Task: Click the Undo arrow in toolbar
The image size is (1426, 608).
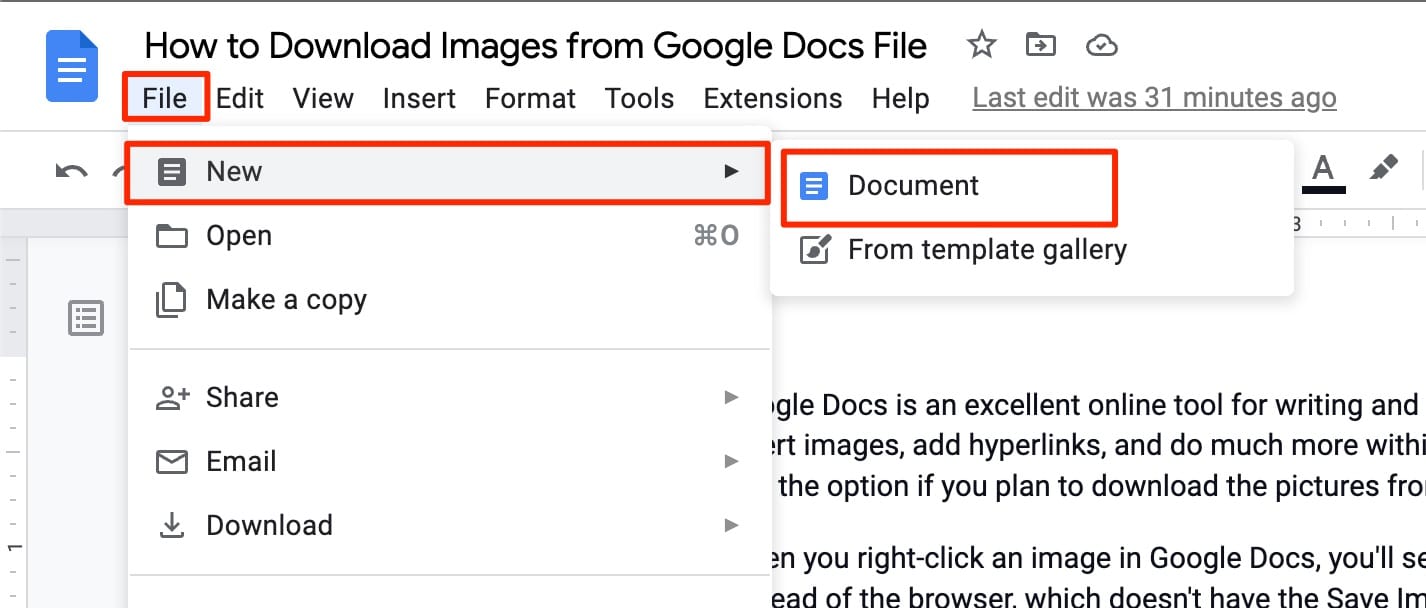Action: (x=71, y=171)
